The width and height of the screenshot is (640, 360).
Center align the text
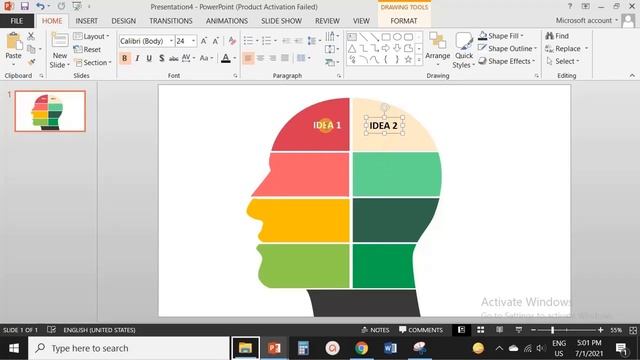point(260,58)
